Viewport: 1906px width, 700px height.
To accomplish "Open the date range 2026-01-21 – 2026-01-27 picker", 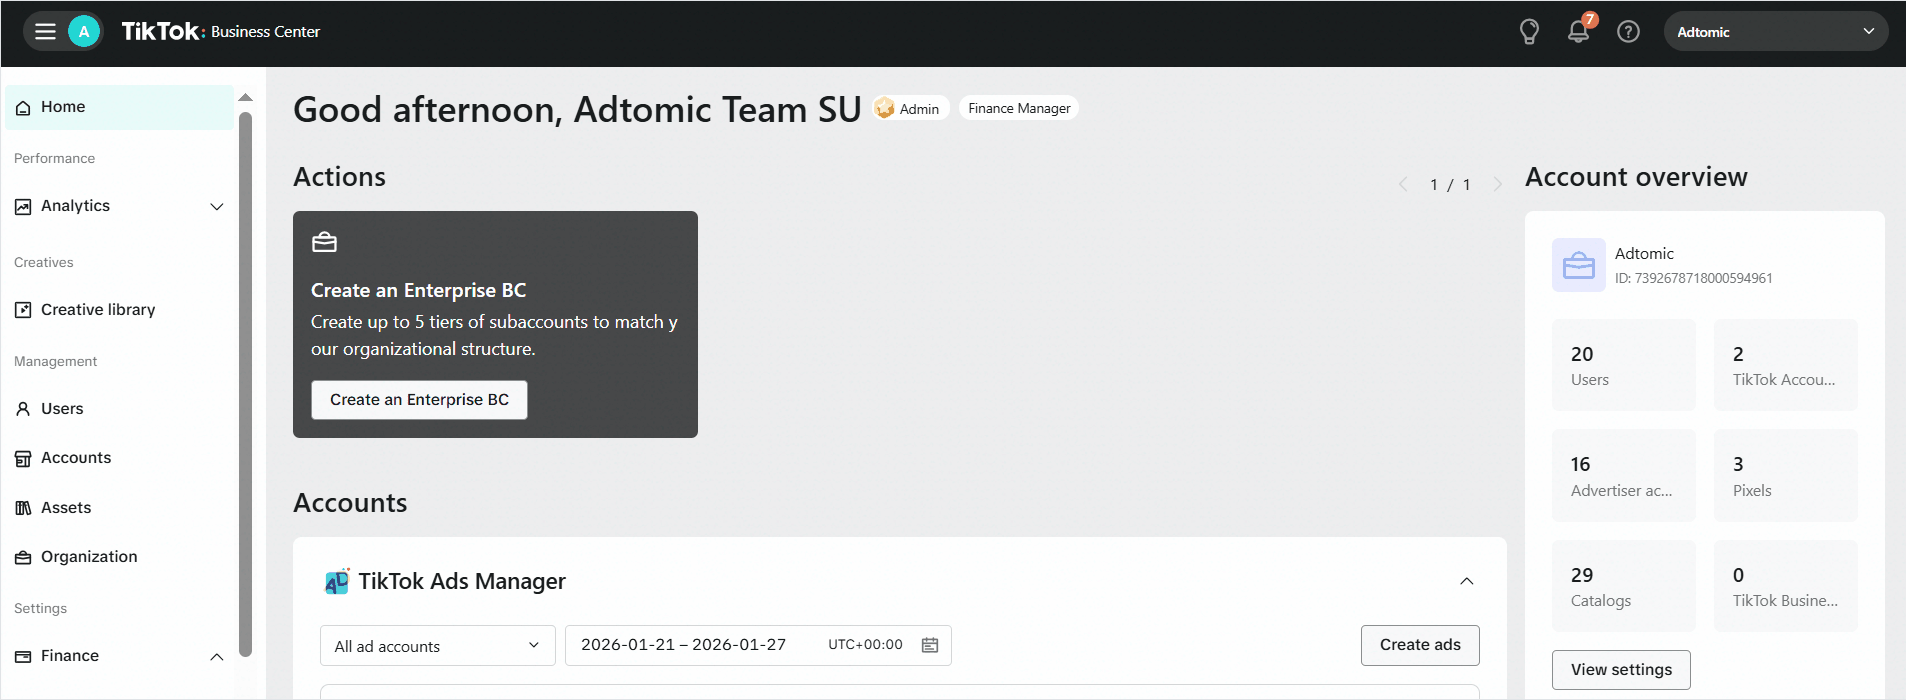I will pos(758,646).
